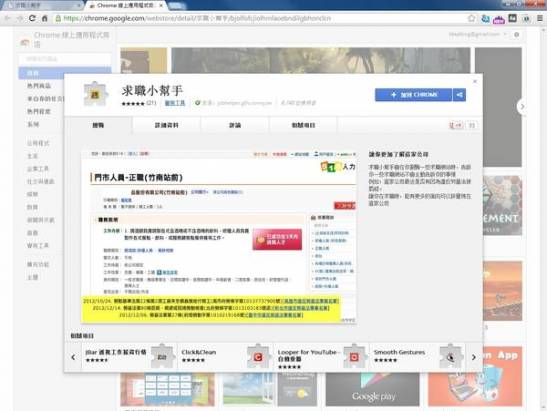Select 熱門商品 in the sidebar

(x=39, y=86)
